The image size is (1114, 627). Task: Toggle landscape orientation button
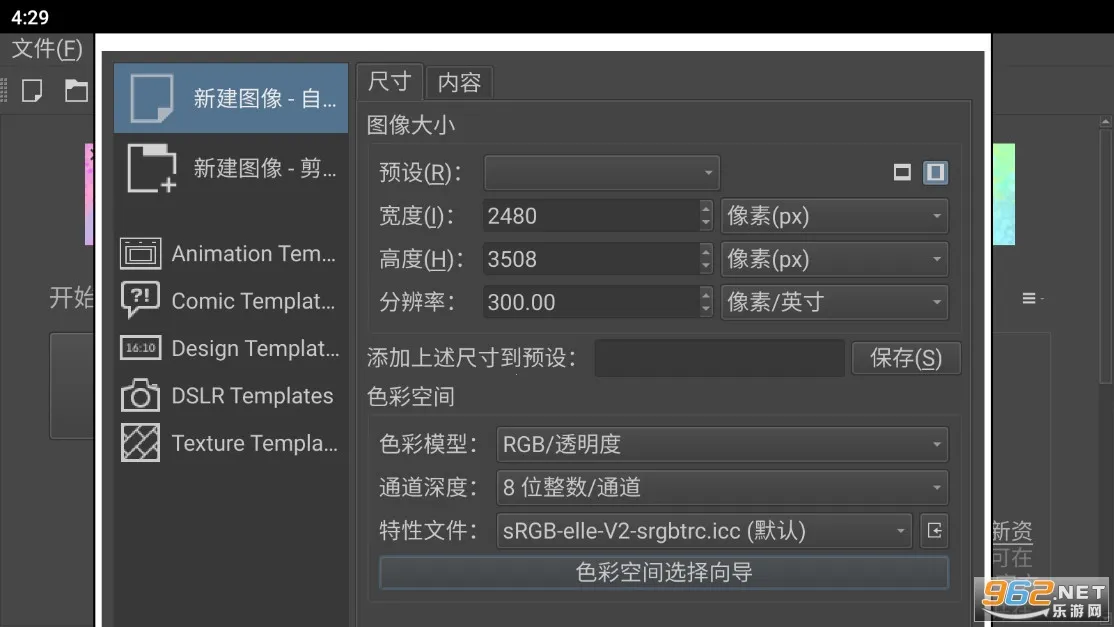pyautogui.click(x=902, y=173)
